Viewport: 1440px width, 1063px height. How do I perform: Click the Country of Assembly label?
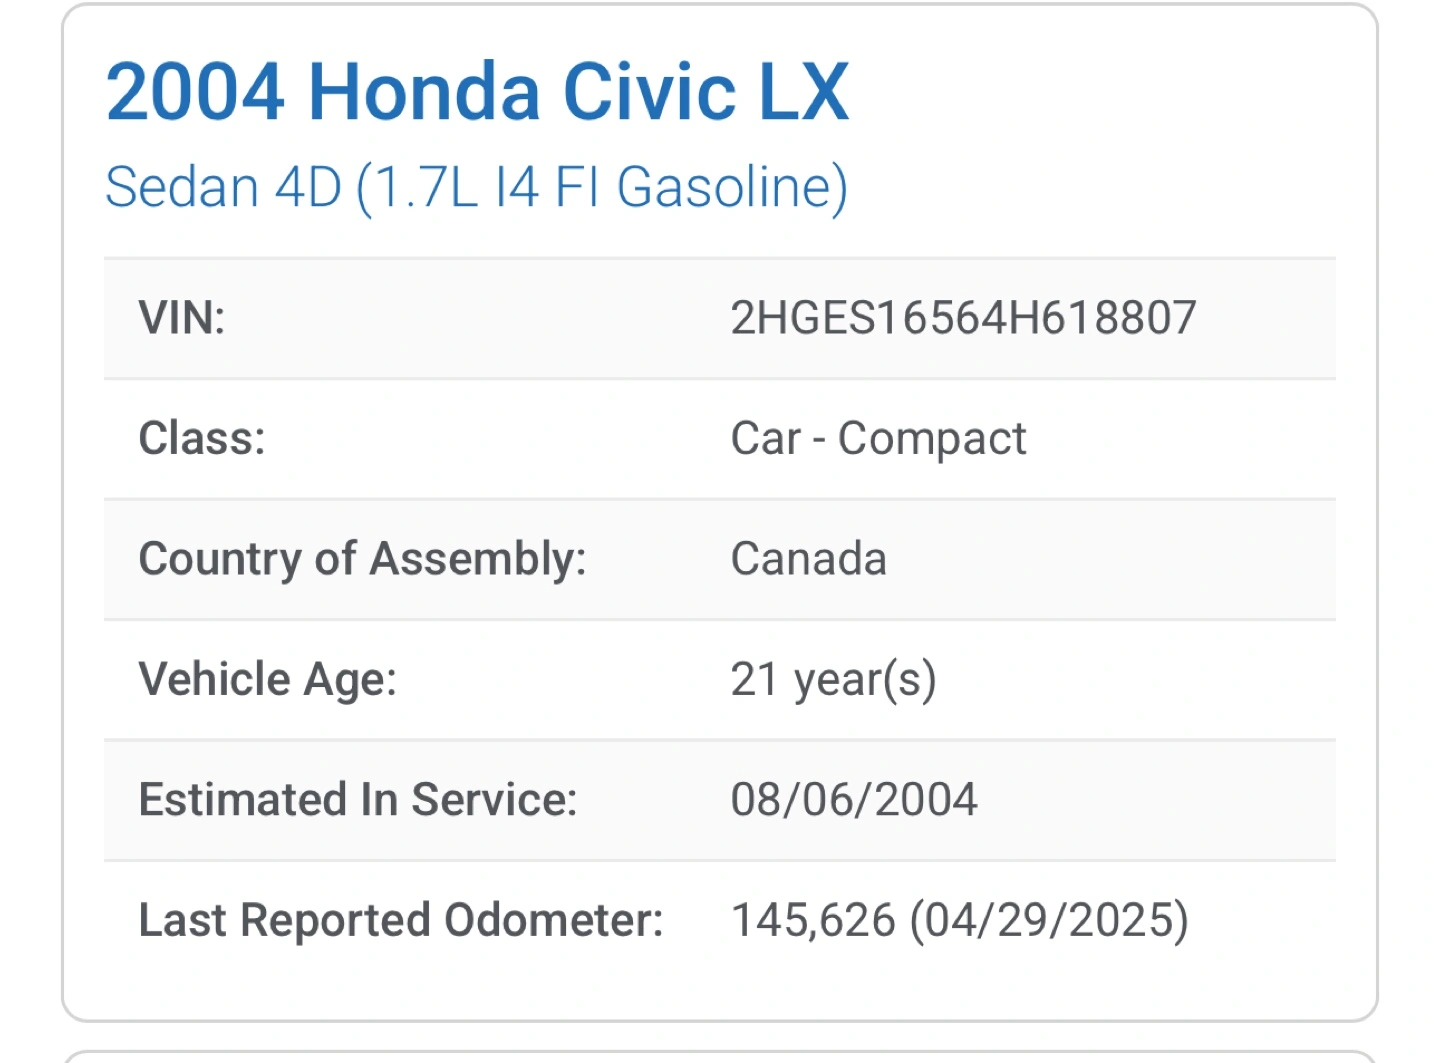[x=362, y=558]
